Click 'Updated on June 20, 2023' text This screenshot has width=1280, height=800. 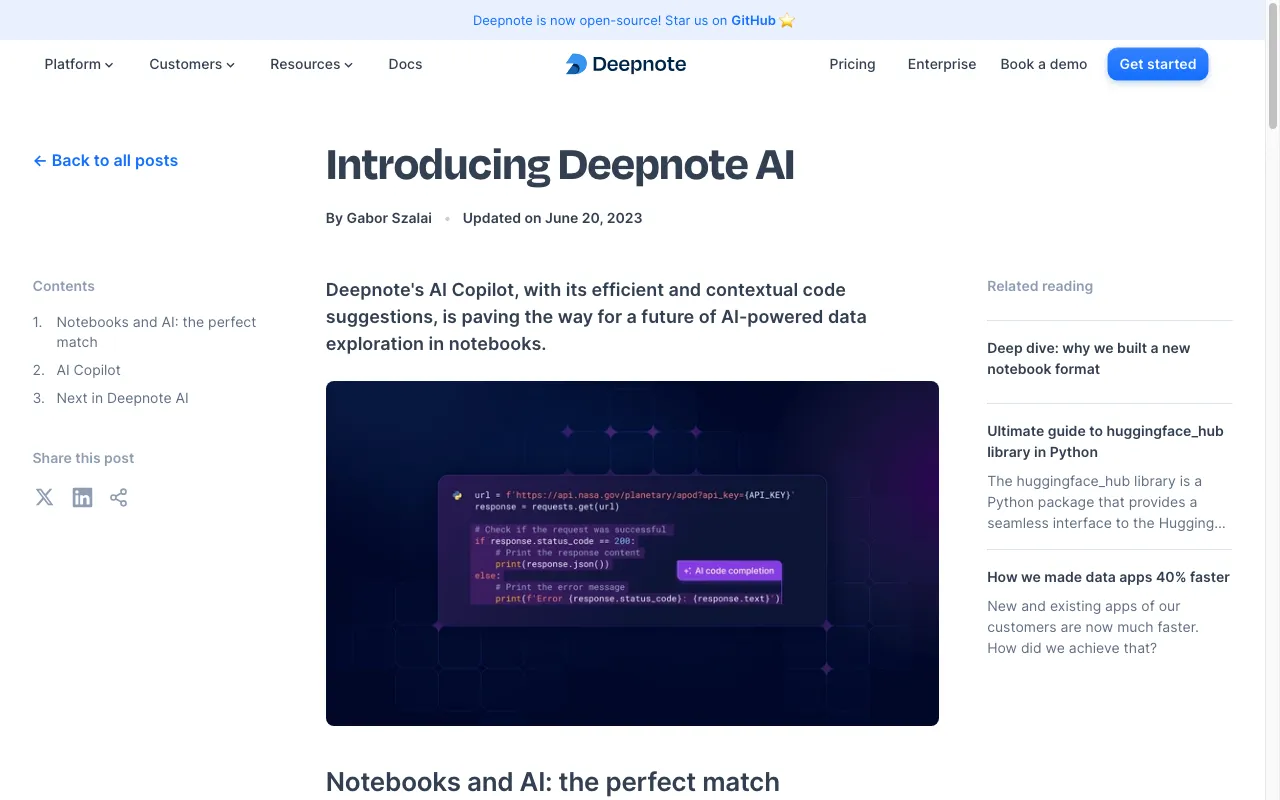552,218
